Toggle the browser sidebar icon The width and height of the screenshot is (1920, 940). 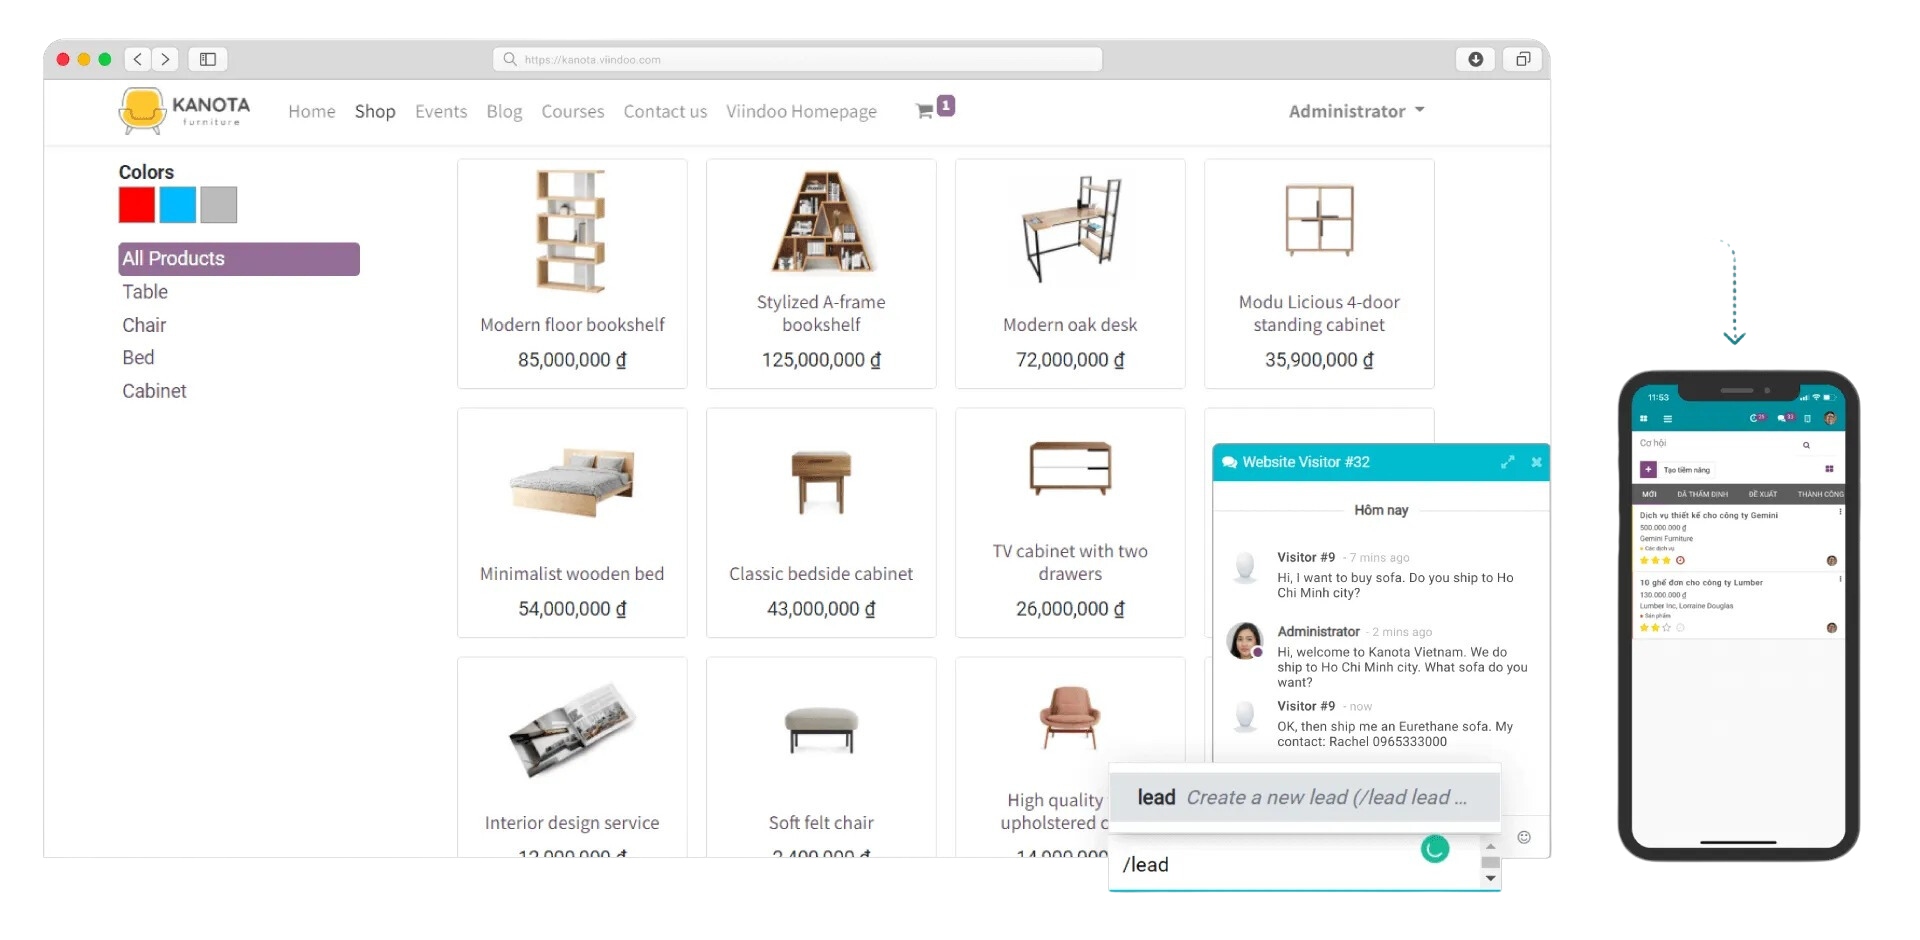click(x=208, y=59)
